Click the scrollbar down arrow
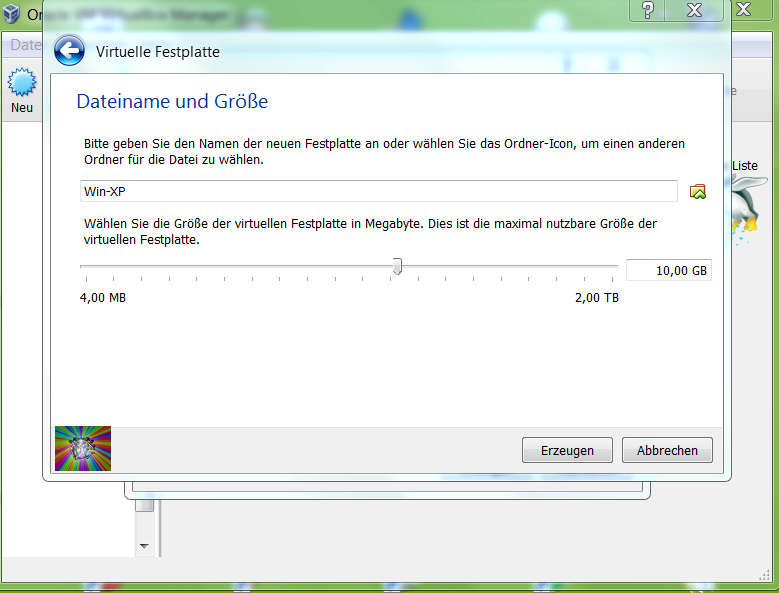 (144, 546)
